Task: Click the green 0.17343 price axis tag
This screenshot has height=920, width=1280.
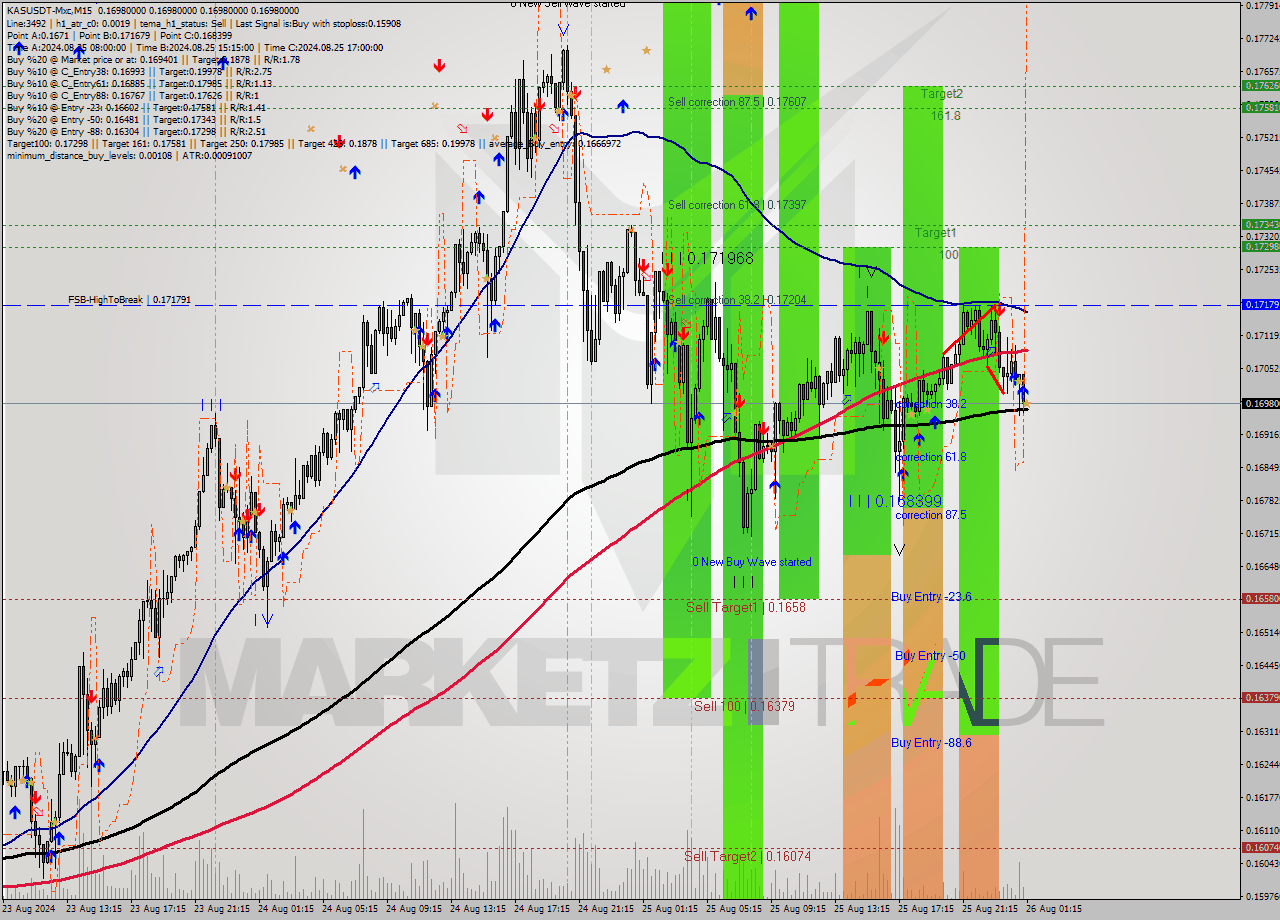Action: 1259,225
